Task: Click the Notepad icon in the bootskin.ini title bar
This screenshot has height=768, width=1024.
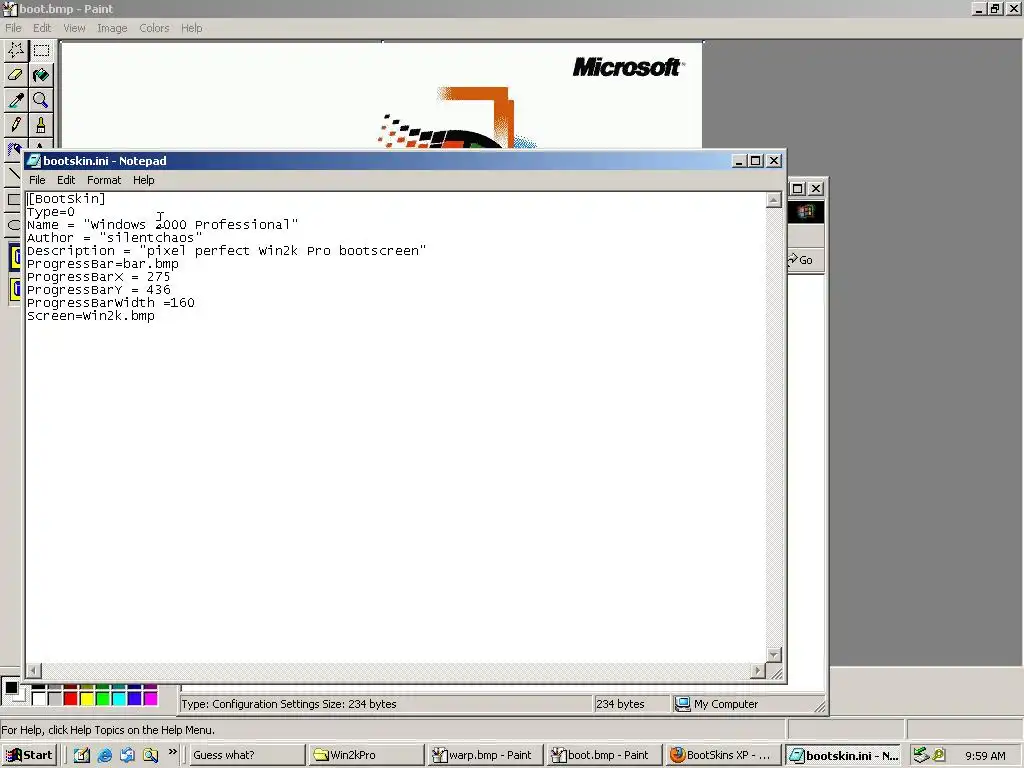Action: [33, 161]
